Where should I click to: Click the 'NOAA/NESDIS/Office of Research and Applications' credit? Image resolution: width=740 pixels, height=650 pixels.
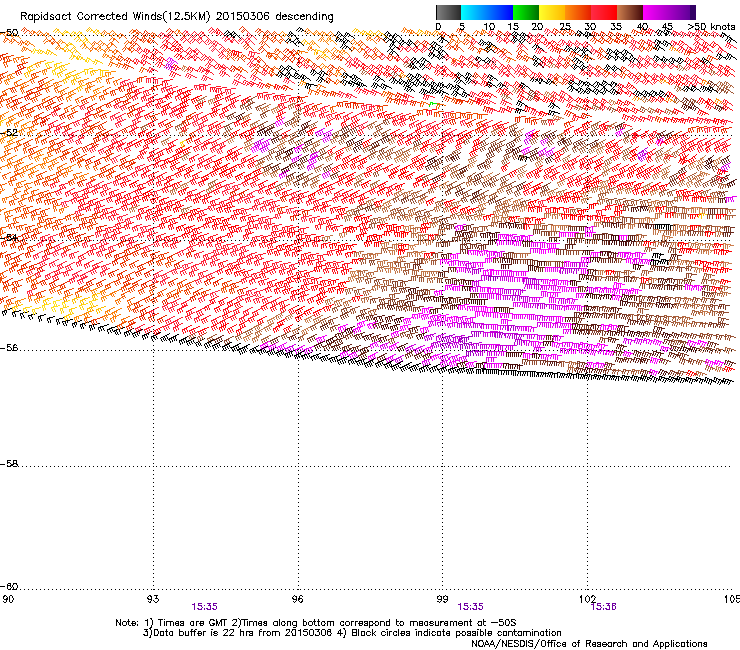tap(589, 644)
